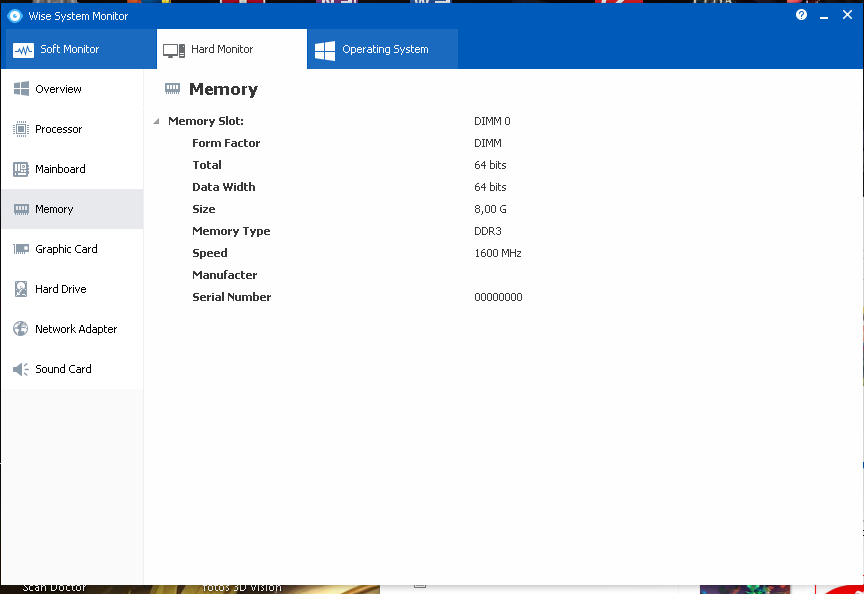Screen dimensions: 864x594
Task: Open the Operating System tab
Action: pos(382,49)
